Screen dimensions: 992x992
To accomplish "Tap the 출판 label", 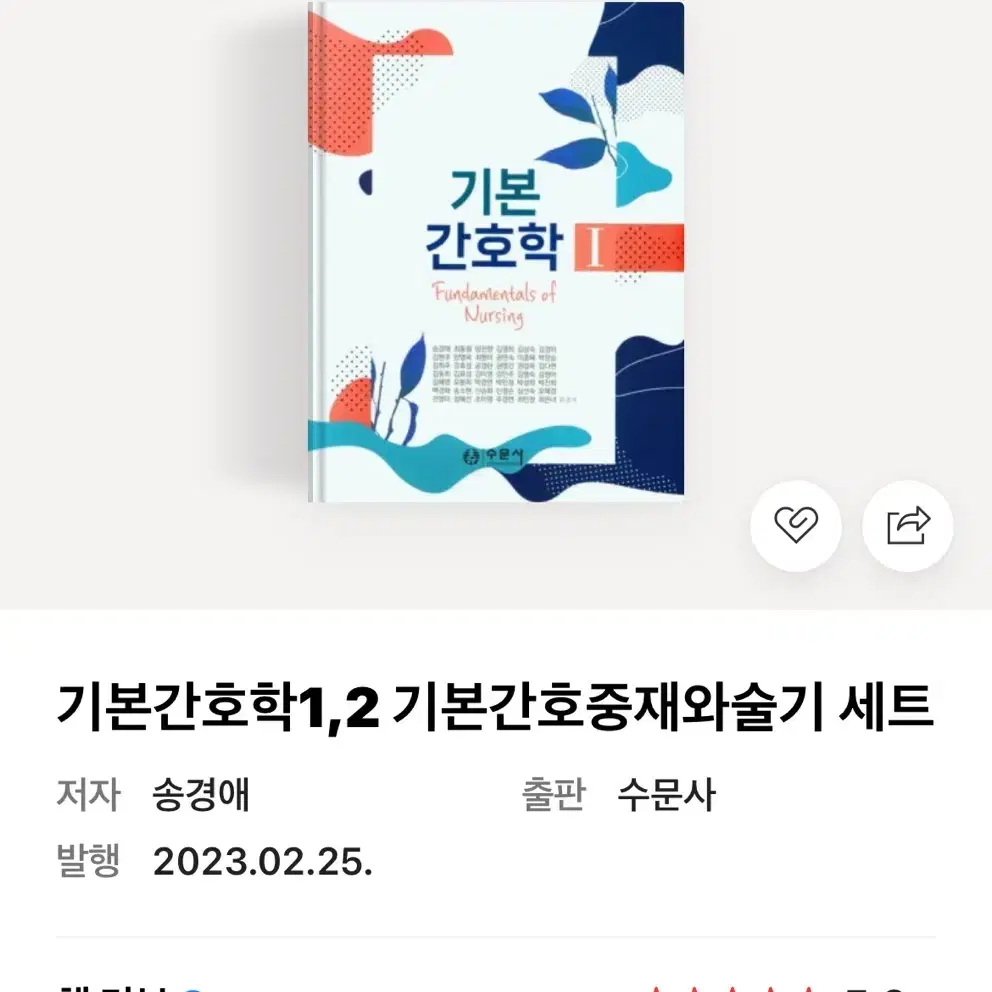I will (554, 794).
